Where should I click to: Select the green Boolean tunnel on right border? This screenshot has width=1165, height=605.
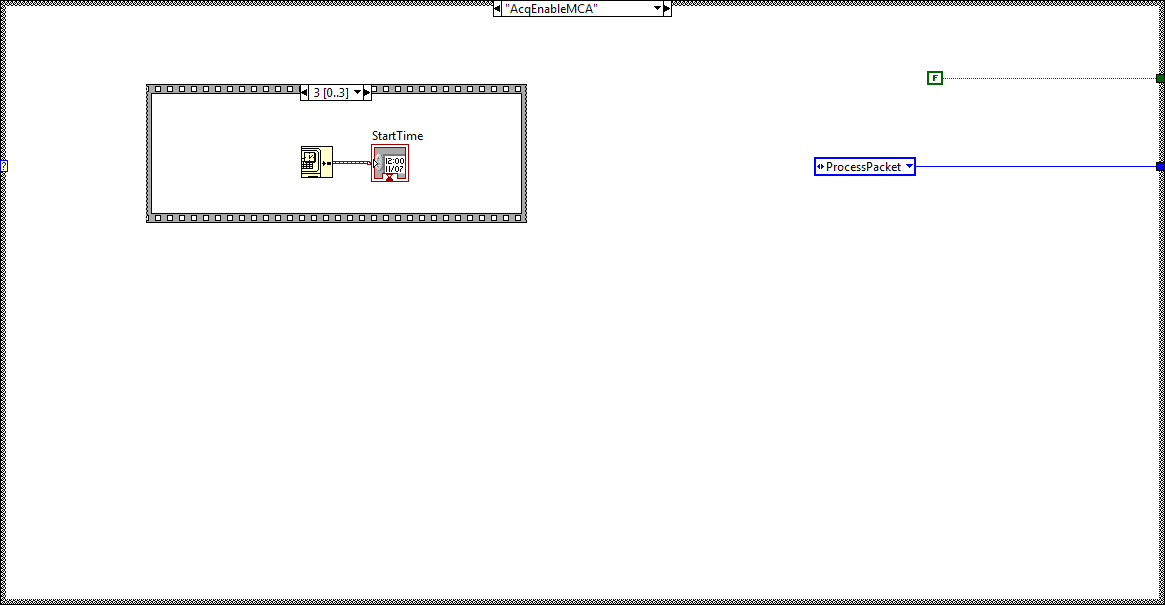pyautogui.click(x=1159, y=77)
